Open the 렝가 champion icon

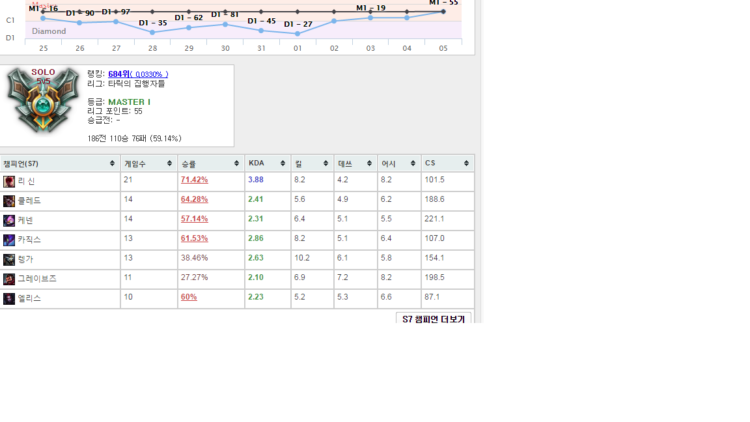pos(9,259)
